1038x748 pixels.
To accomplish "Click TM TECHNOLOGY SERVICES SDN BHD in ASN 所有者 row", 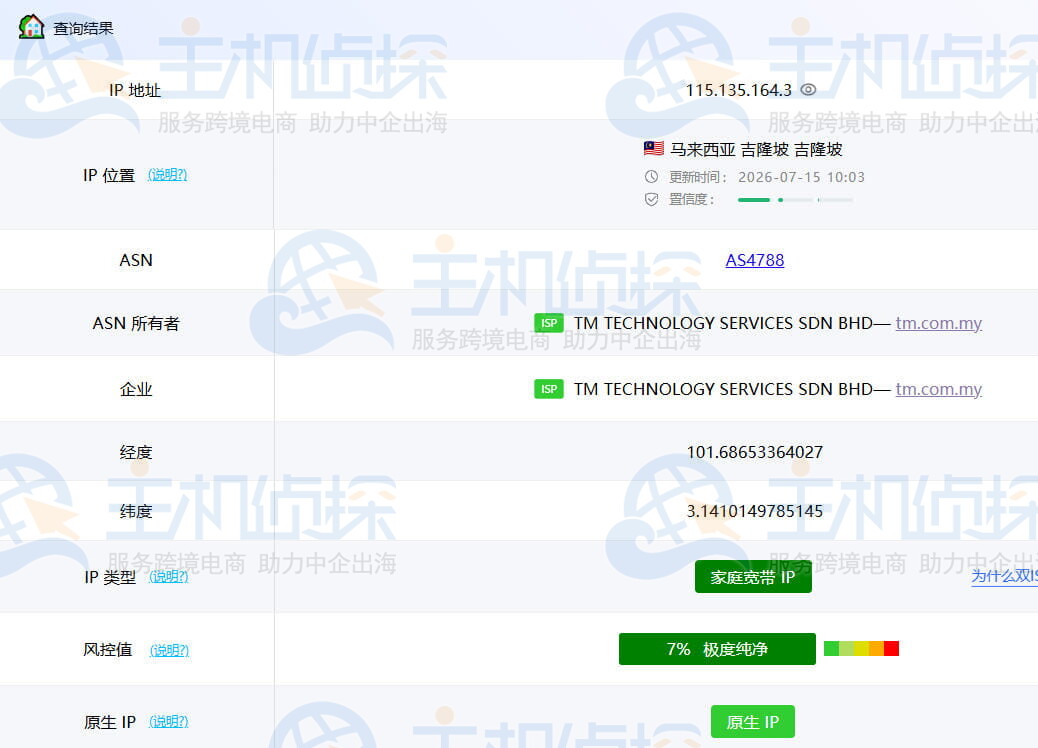I will [x=723, y=323].
